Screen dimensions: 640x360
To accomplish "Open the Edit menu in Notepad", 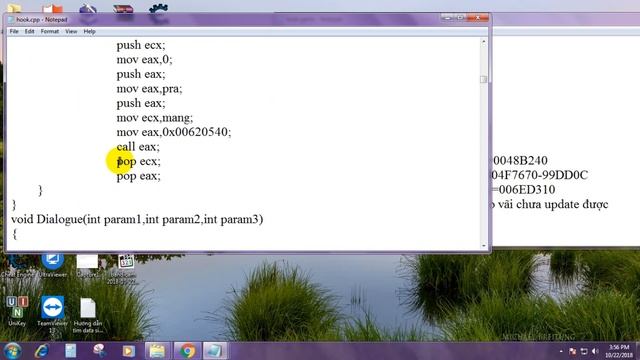I will [29, 31].
